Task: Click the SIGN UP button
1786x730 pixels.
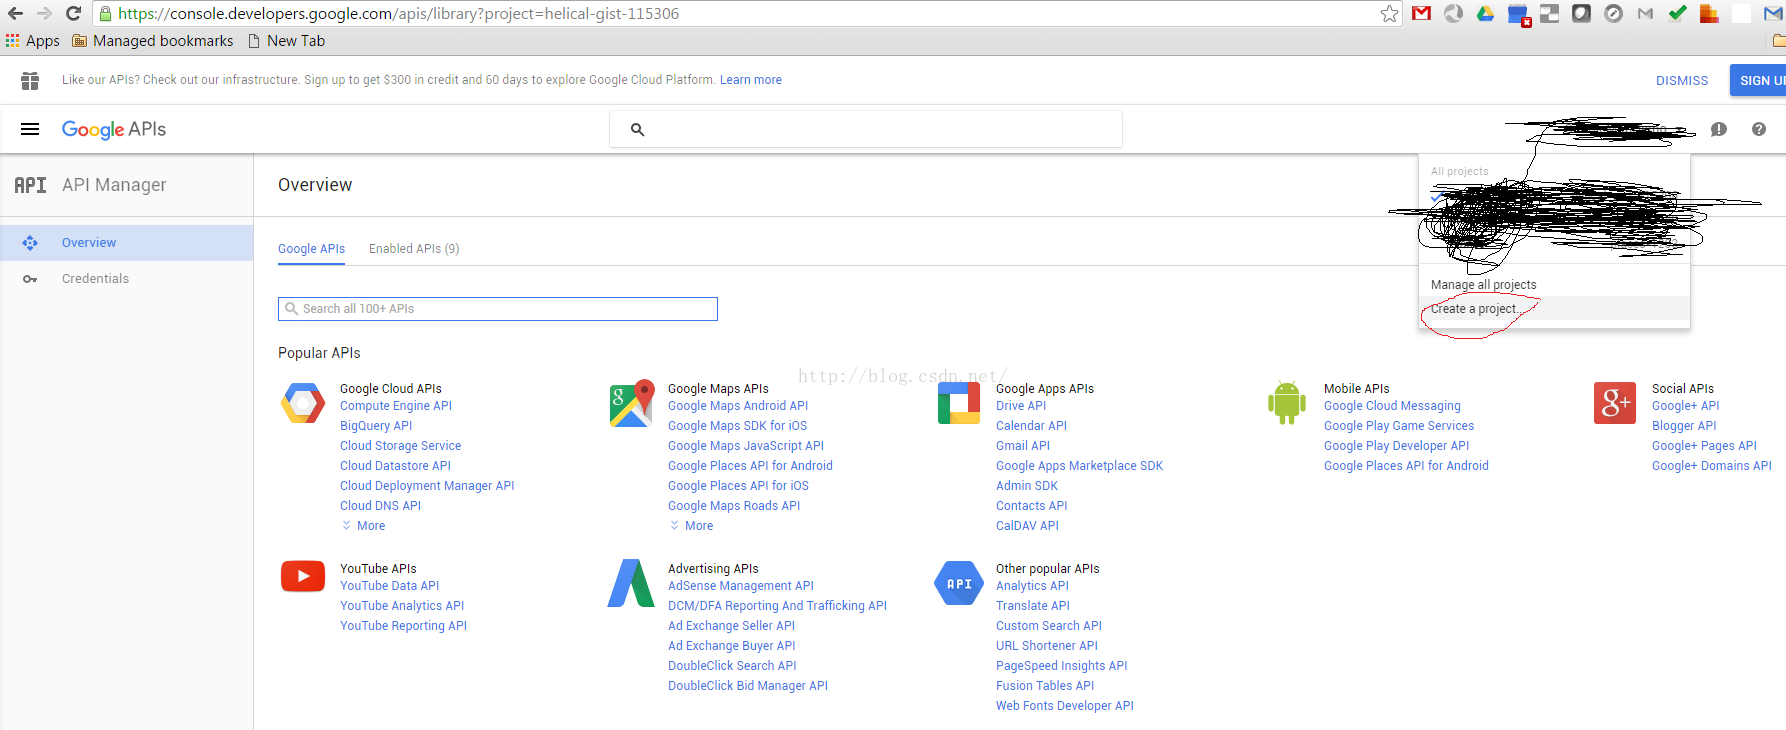Action: coord(1760,81)
